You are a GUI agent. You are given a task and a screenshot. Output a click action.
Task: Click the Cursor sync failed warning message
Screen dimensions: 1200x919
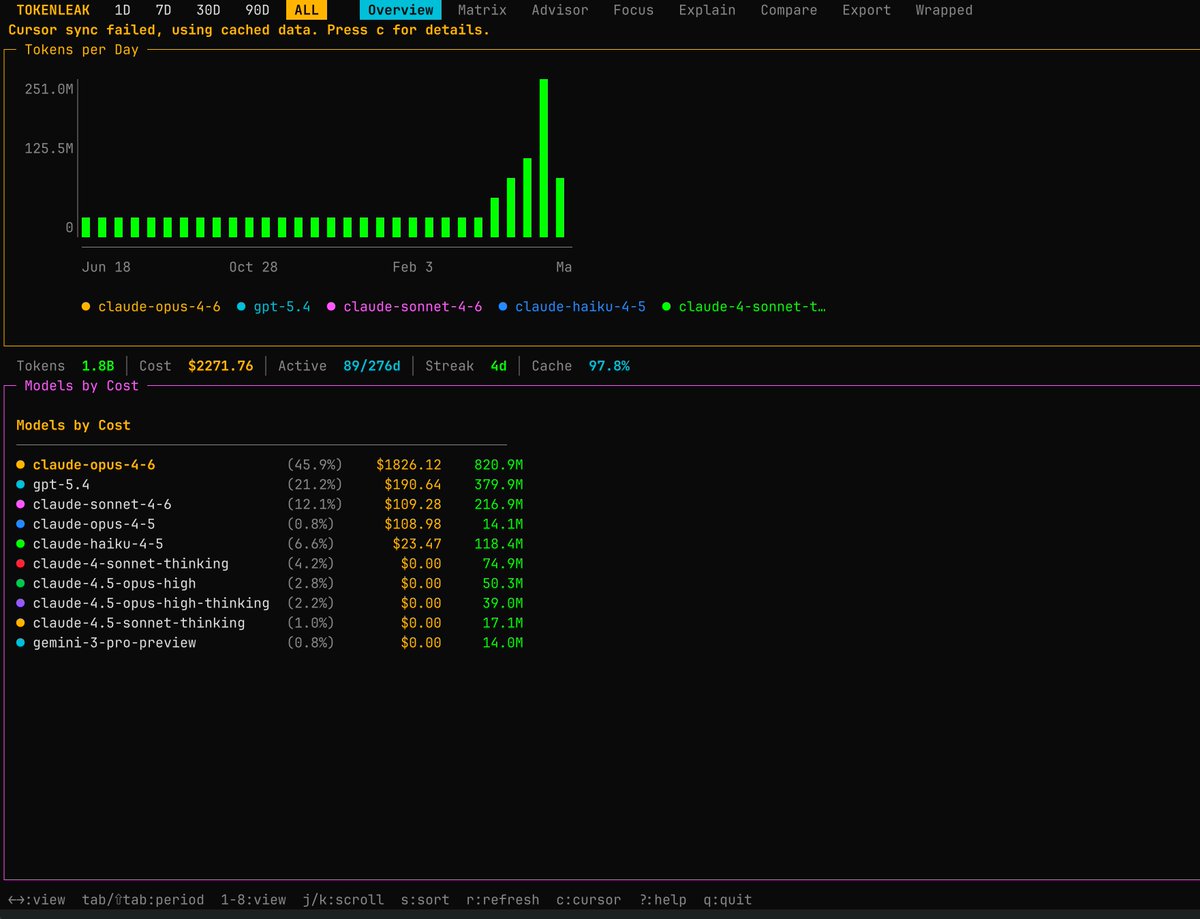(249, 30)
